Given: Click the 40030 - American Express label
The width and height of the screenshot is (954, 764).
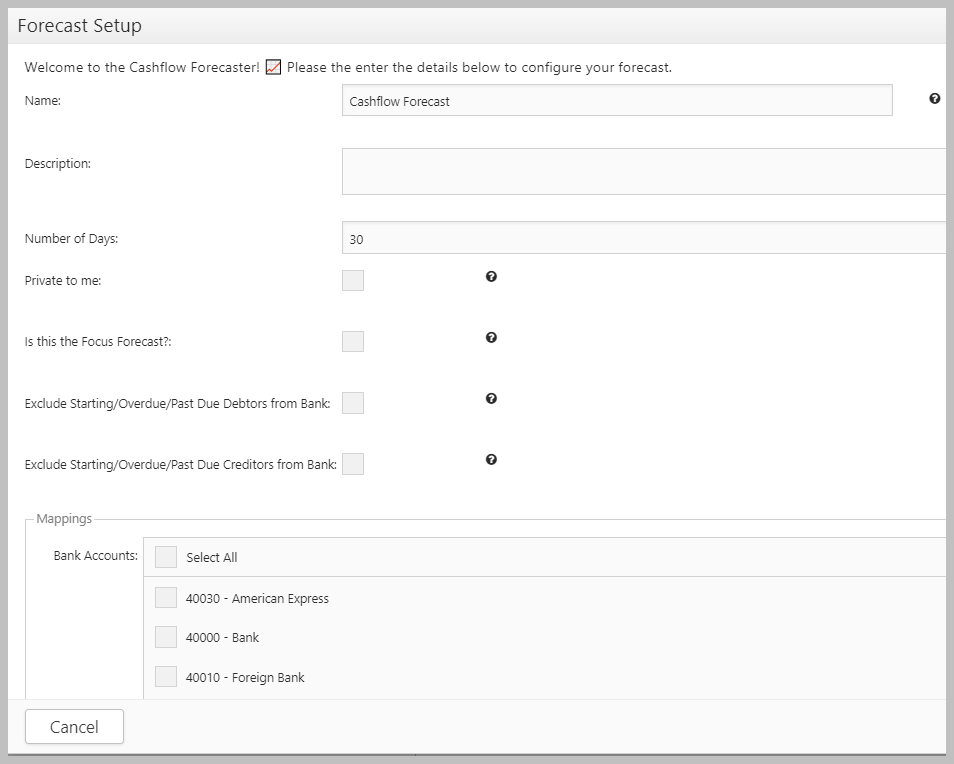Looking at the screenshot, I should pos(257,599).
